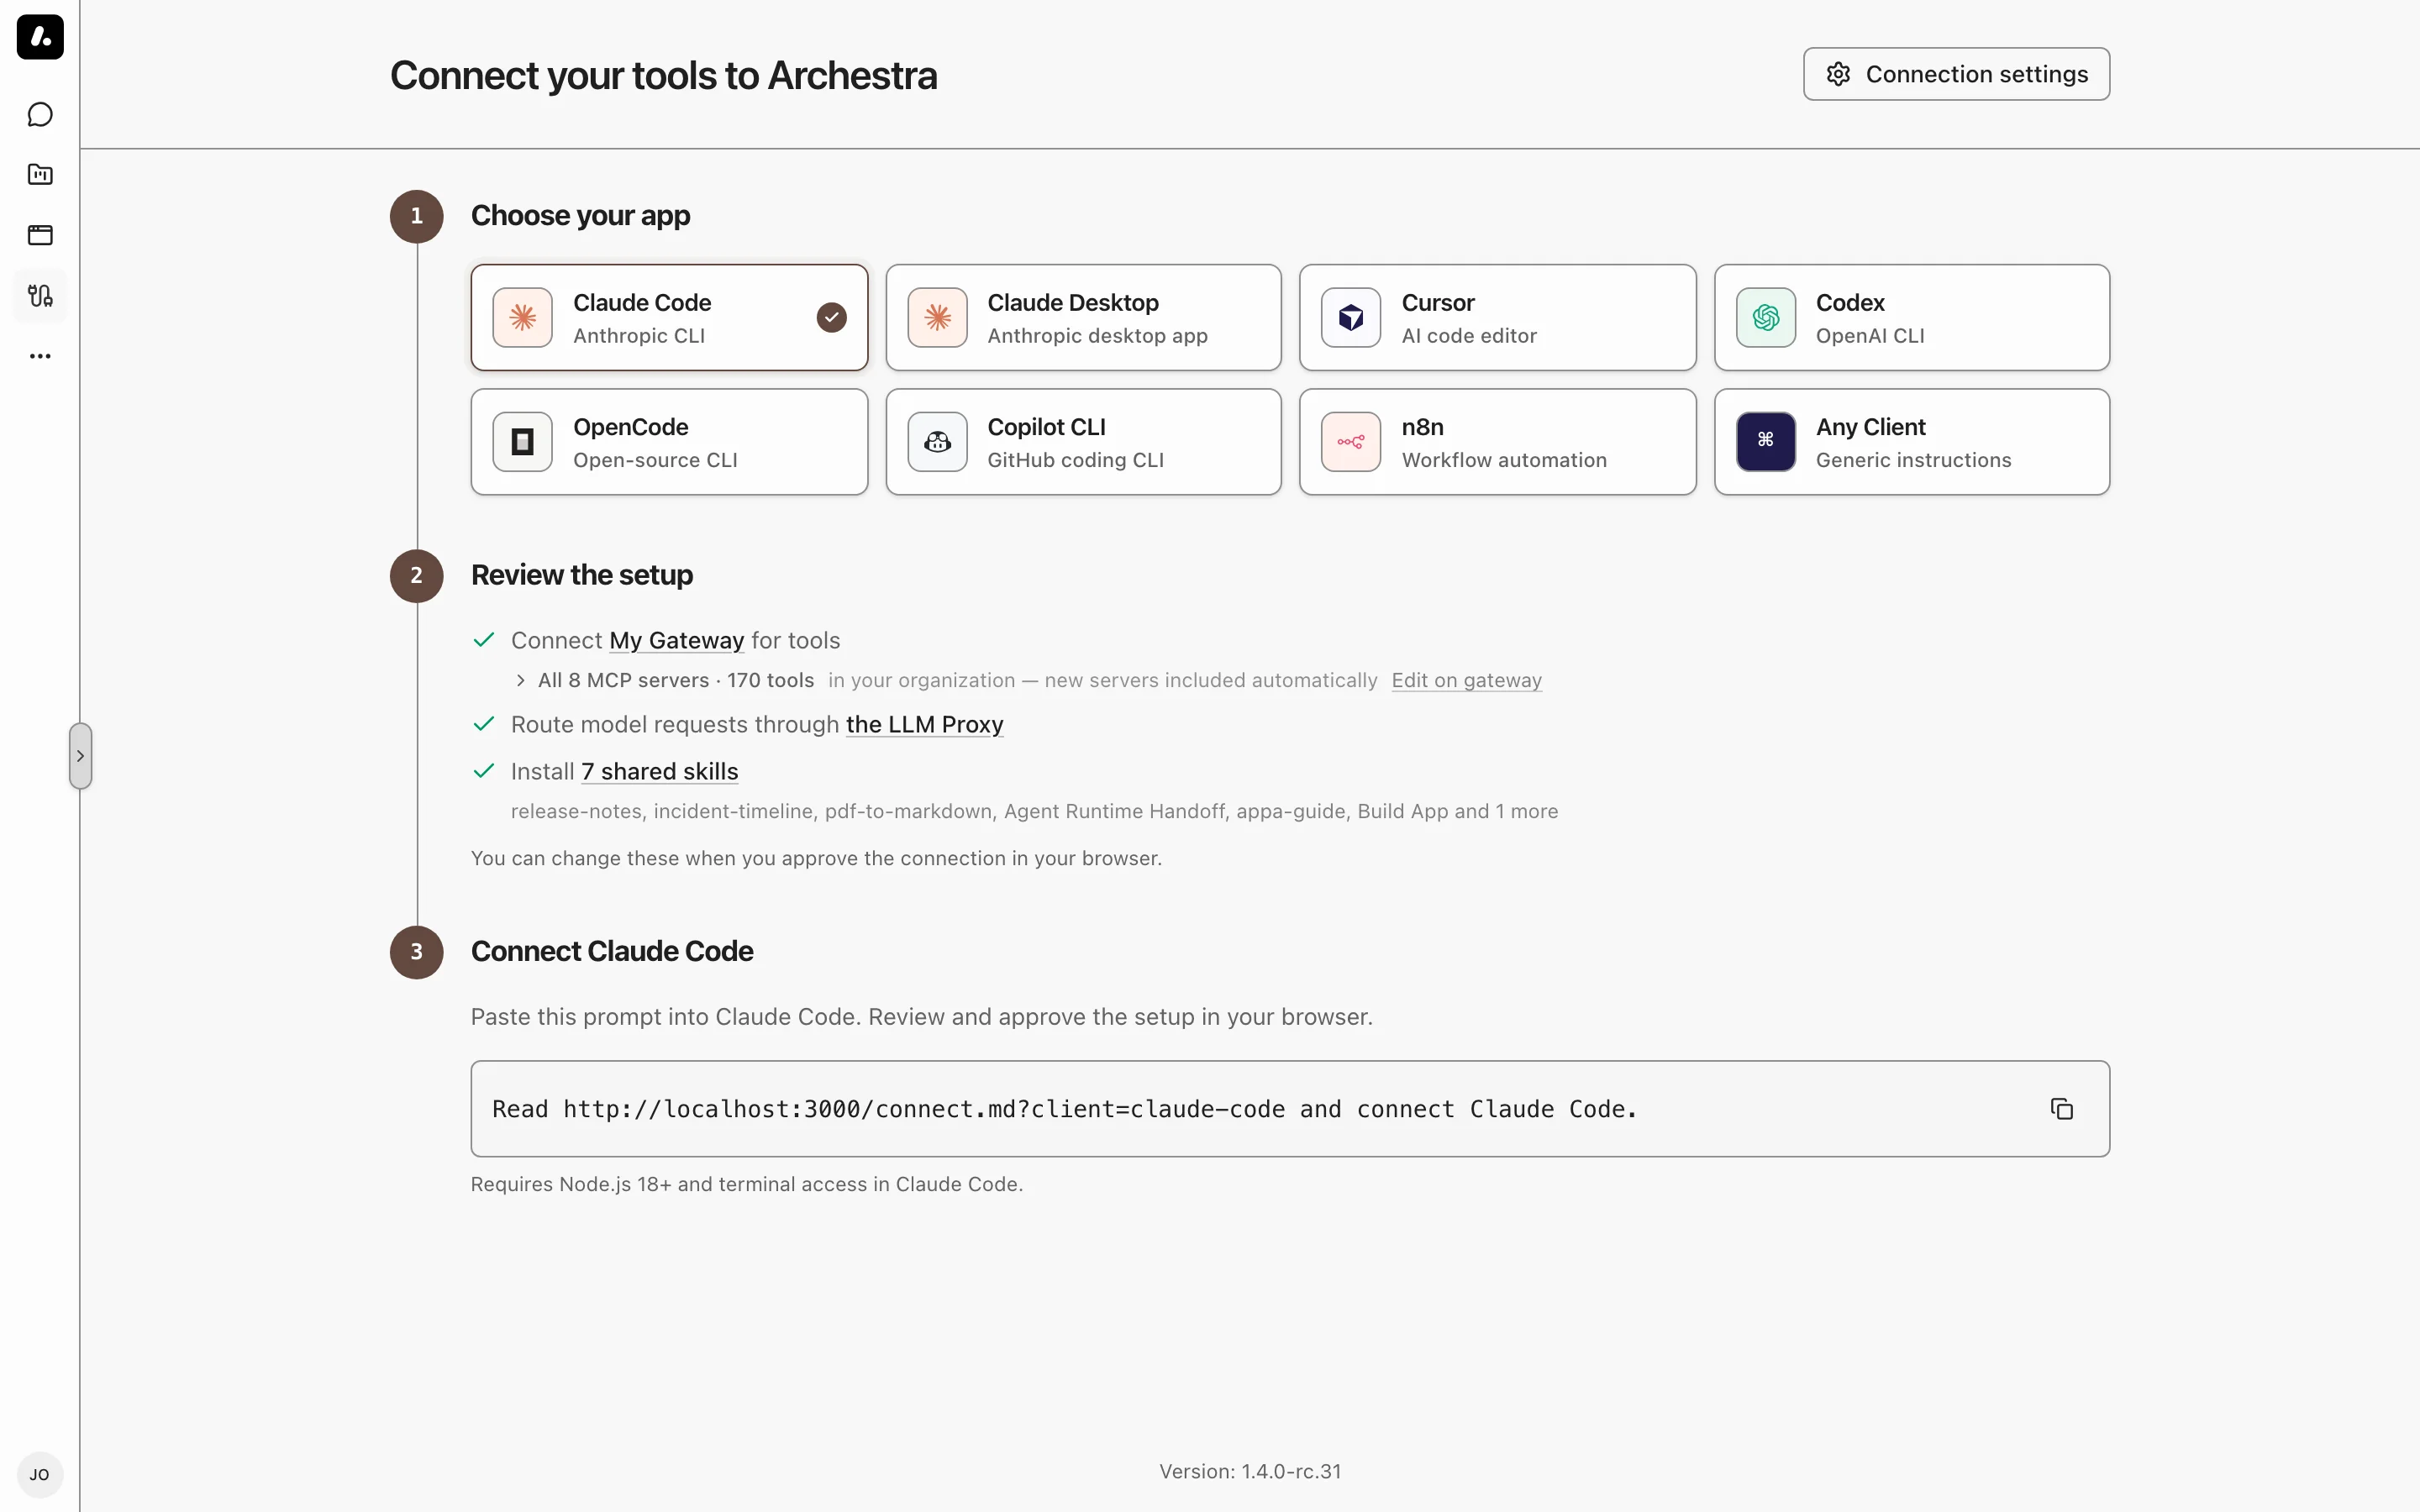Choose the Codex OpenAI CLI card
Image resolution: width=2420 pixels, height=1512 pixels.
(x=1912, y=318)
